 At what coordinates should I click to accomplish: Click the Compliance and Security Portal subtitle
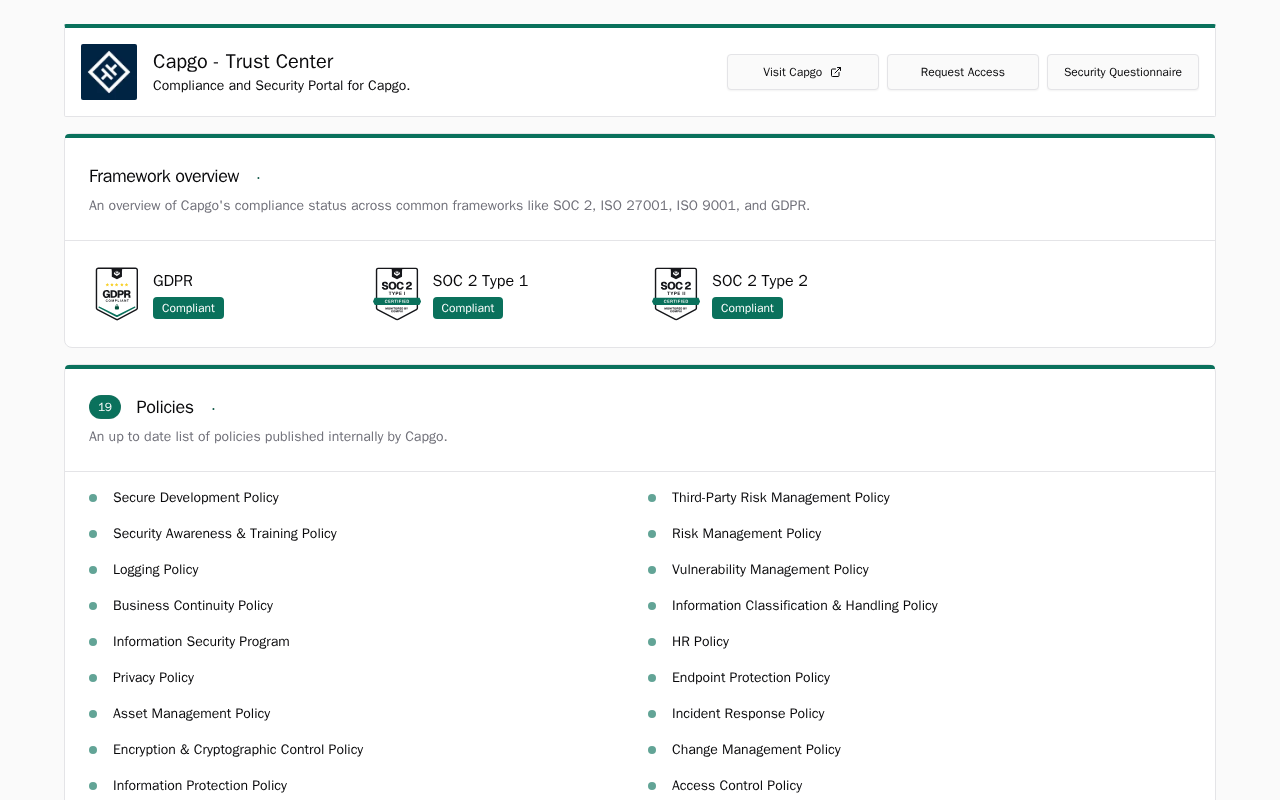(282, 86)
